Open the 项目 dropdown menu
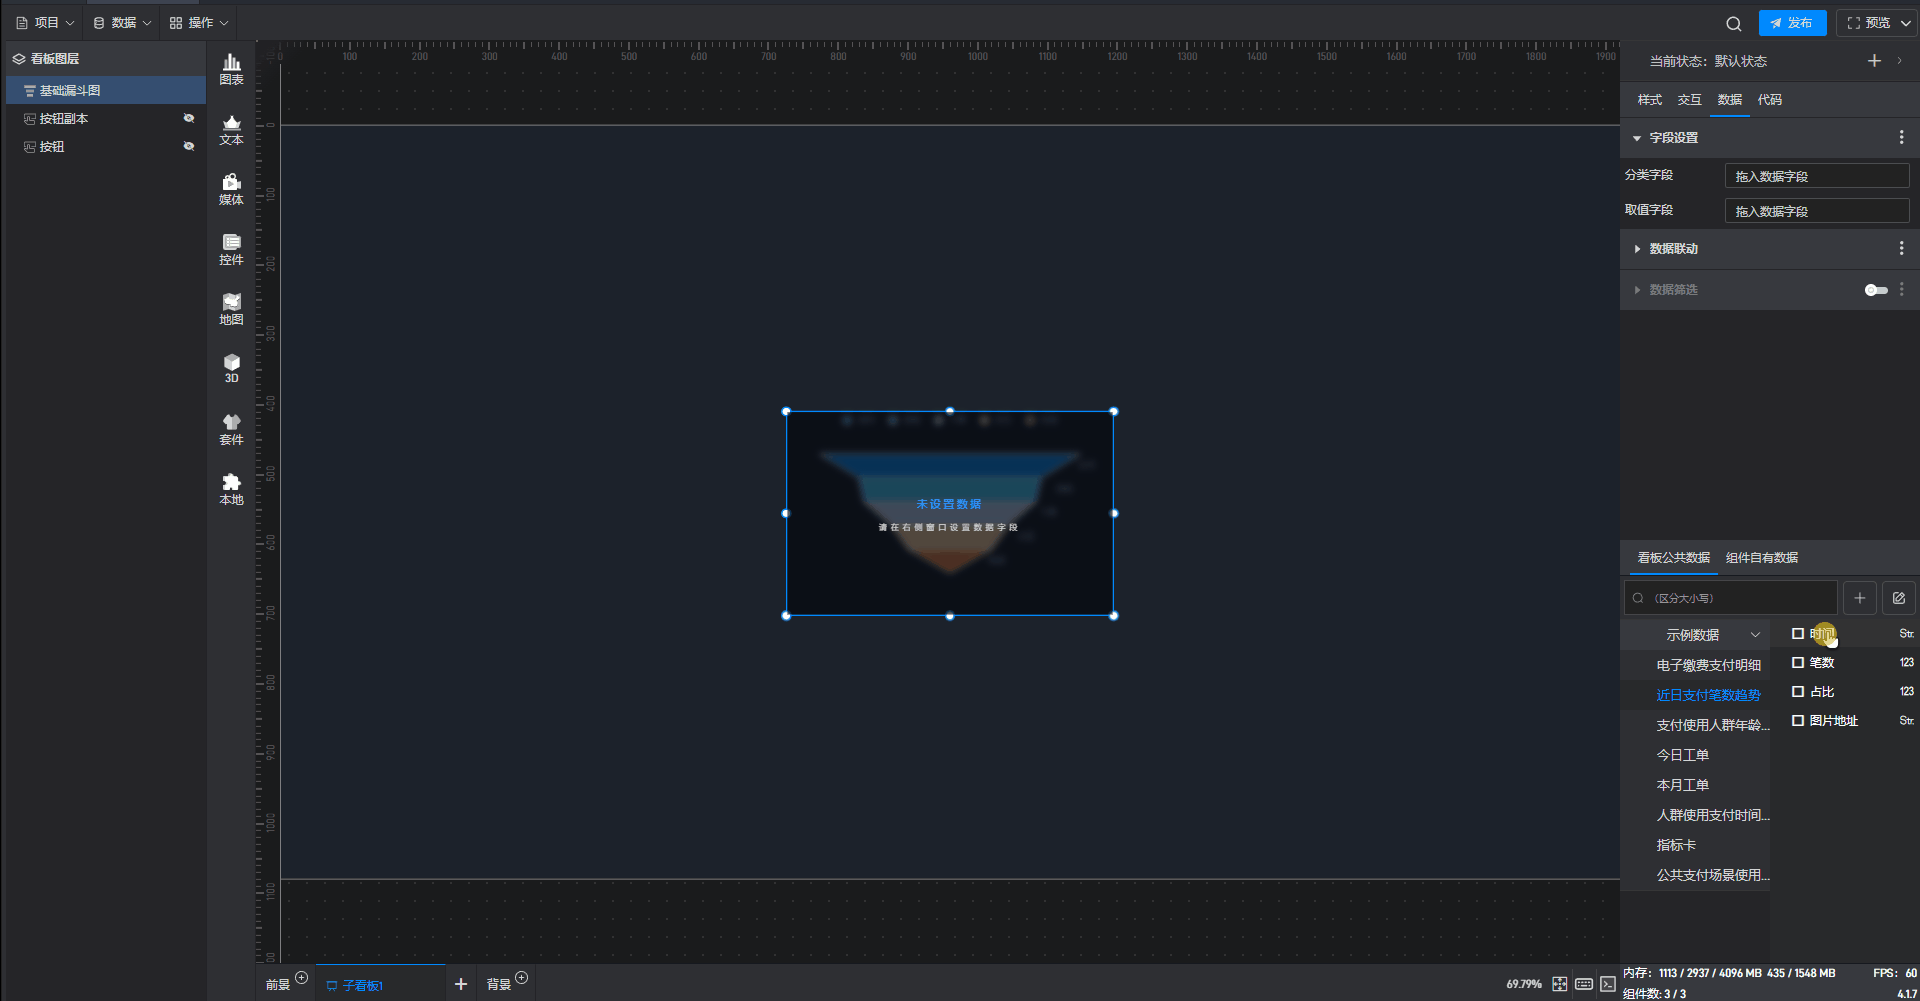This screenshot has width=1920, height=1001. pos(45,23)
